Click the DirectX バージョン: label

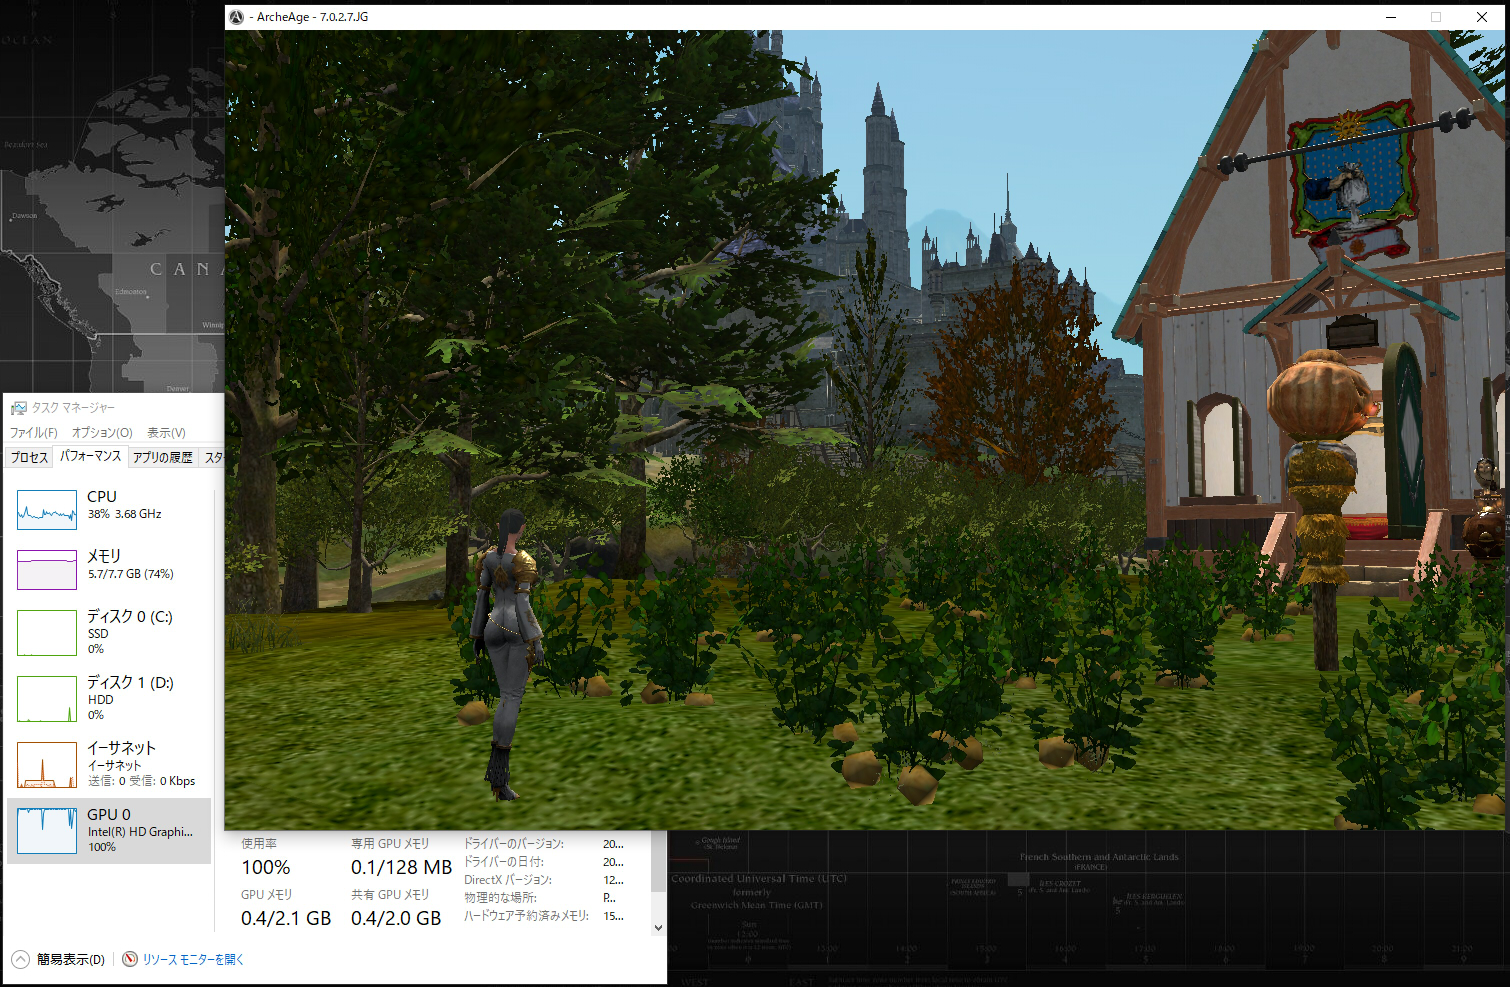[x=508, y=880]
